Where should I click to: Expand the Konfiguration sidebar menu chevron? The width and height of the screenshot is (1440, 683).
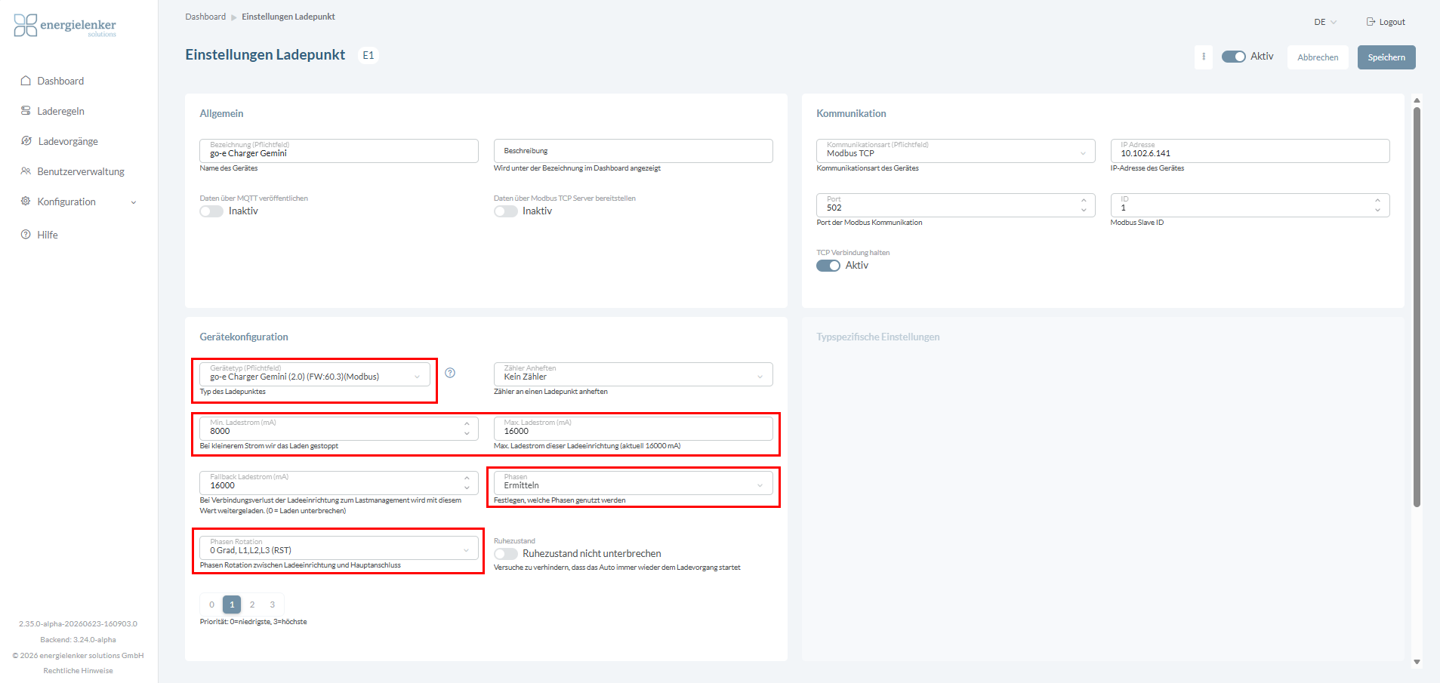click(134, 202)
